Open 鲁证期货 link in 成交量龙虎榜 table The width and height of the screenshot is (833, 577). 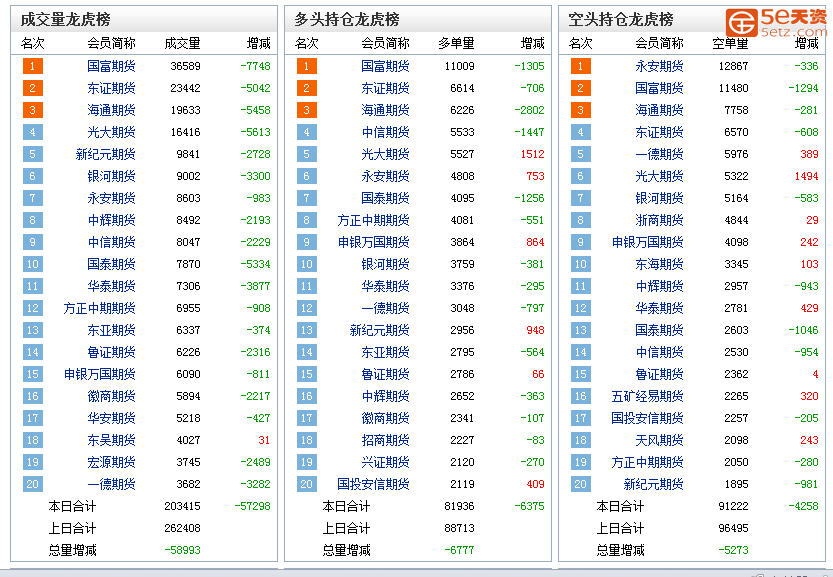[x=111, y=352]
